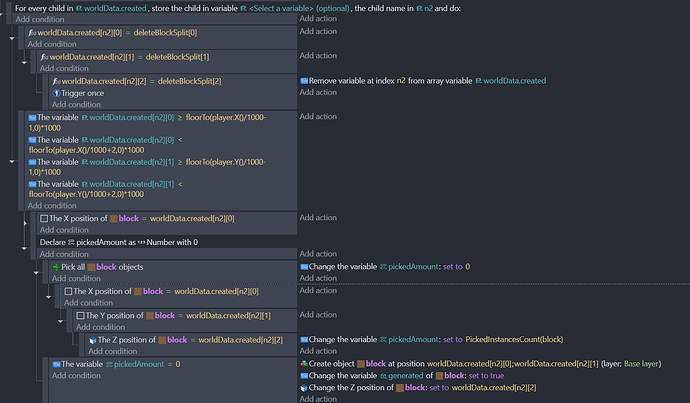The height and width of the screenshot is (403, 690).
Task: Click block object icon in Pick all condition
Action: coord(91,267)
